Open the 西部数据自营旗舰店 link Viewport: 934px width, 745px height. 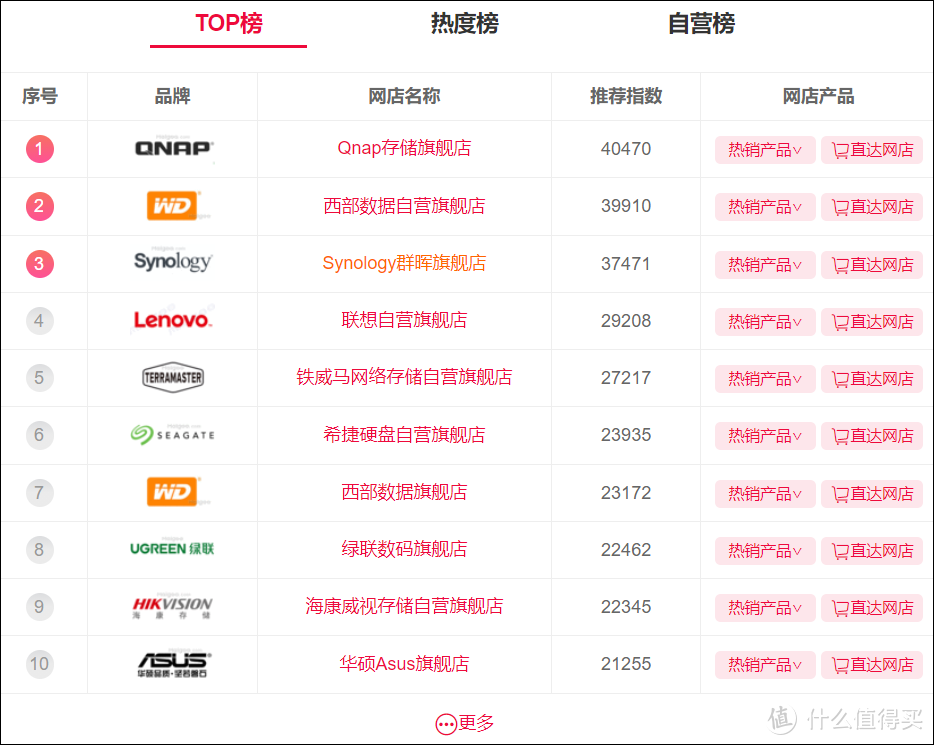click(x=404, y=206)
